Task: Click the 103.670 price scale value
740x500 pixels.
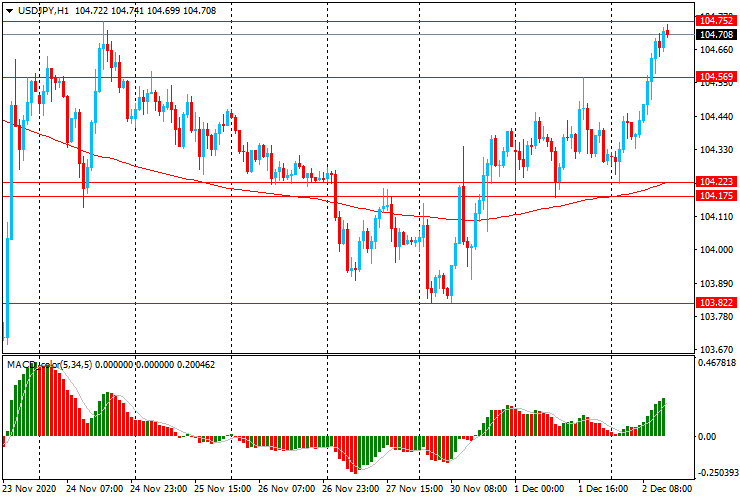Action: point(716,350)
